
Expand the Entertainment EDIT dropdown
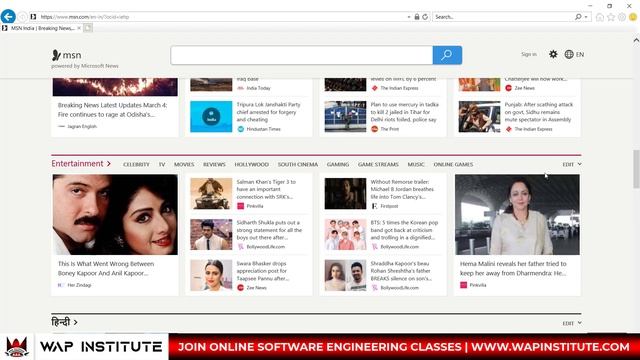click(572, 164)
